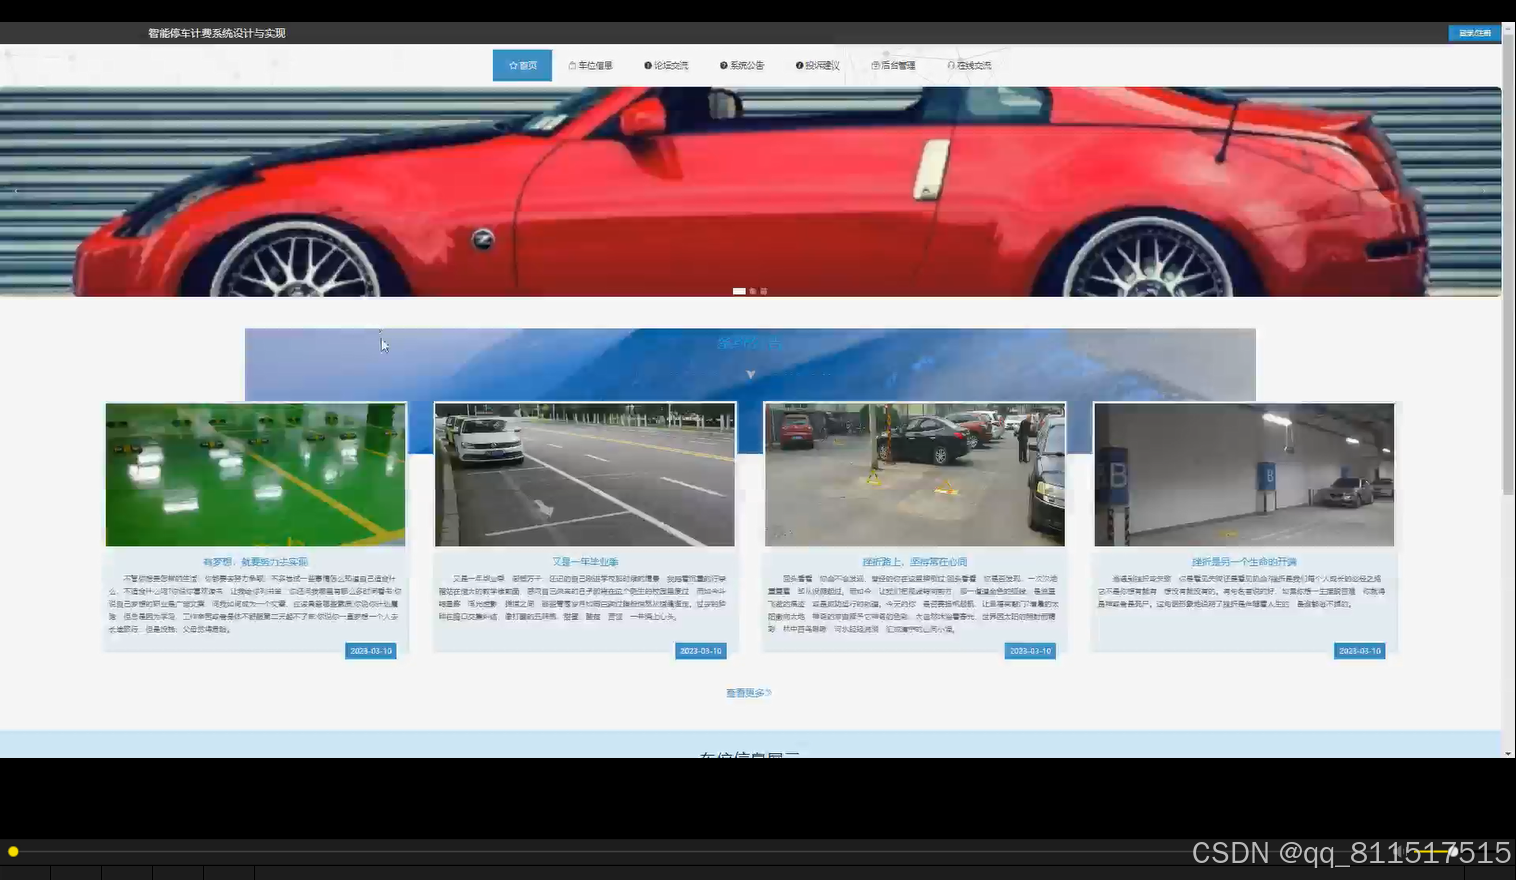Open green garage floor thumbnail

[256, 475]
